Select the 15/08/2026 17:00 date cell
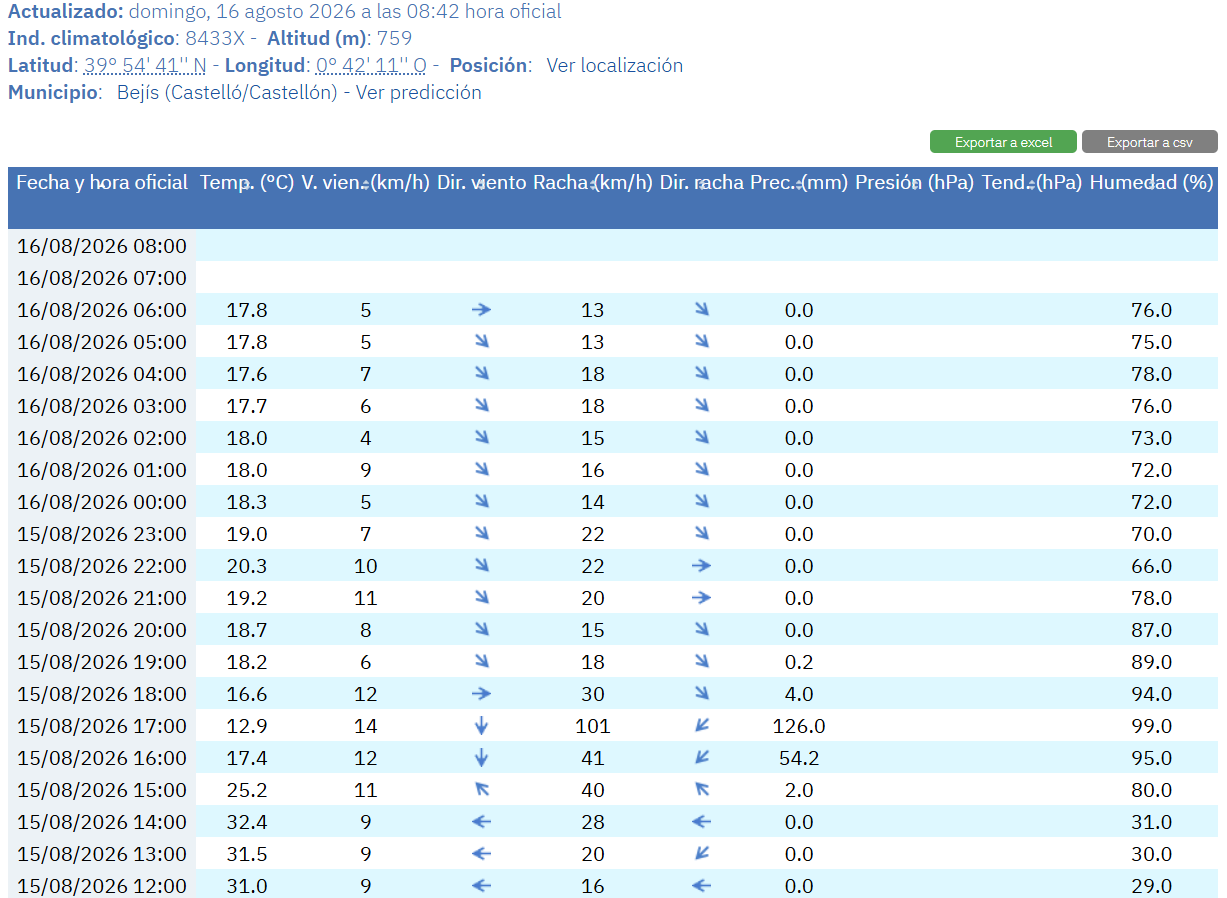Screen dimensions: 1227x898 pyautogui.click(x=102, y=726)
